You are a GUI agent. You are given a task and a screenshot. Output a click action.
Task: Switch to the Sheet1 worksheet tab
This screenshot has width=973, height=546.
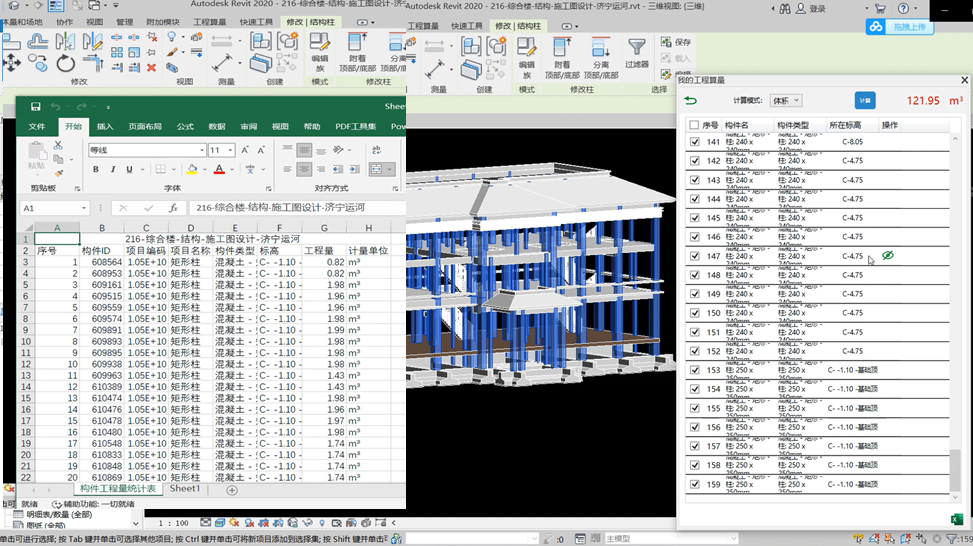185,489
